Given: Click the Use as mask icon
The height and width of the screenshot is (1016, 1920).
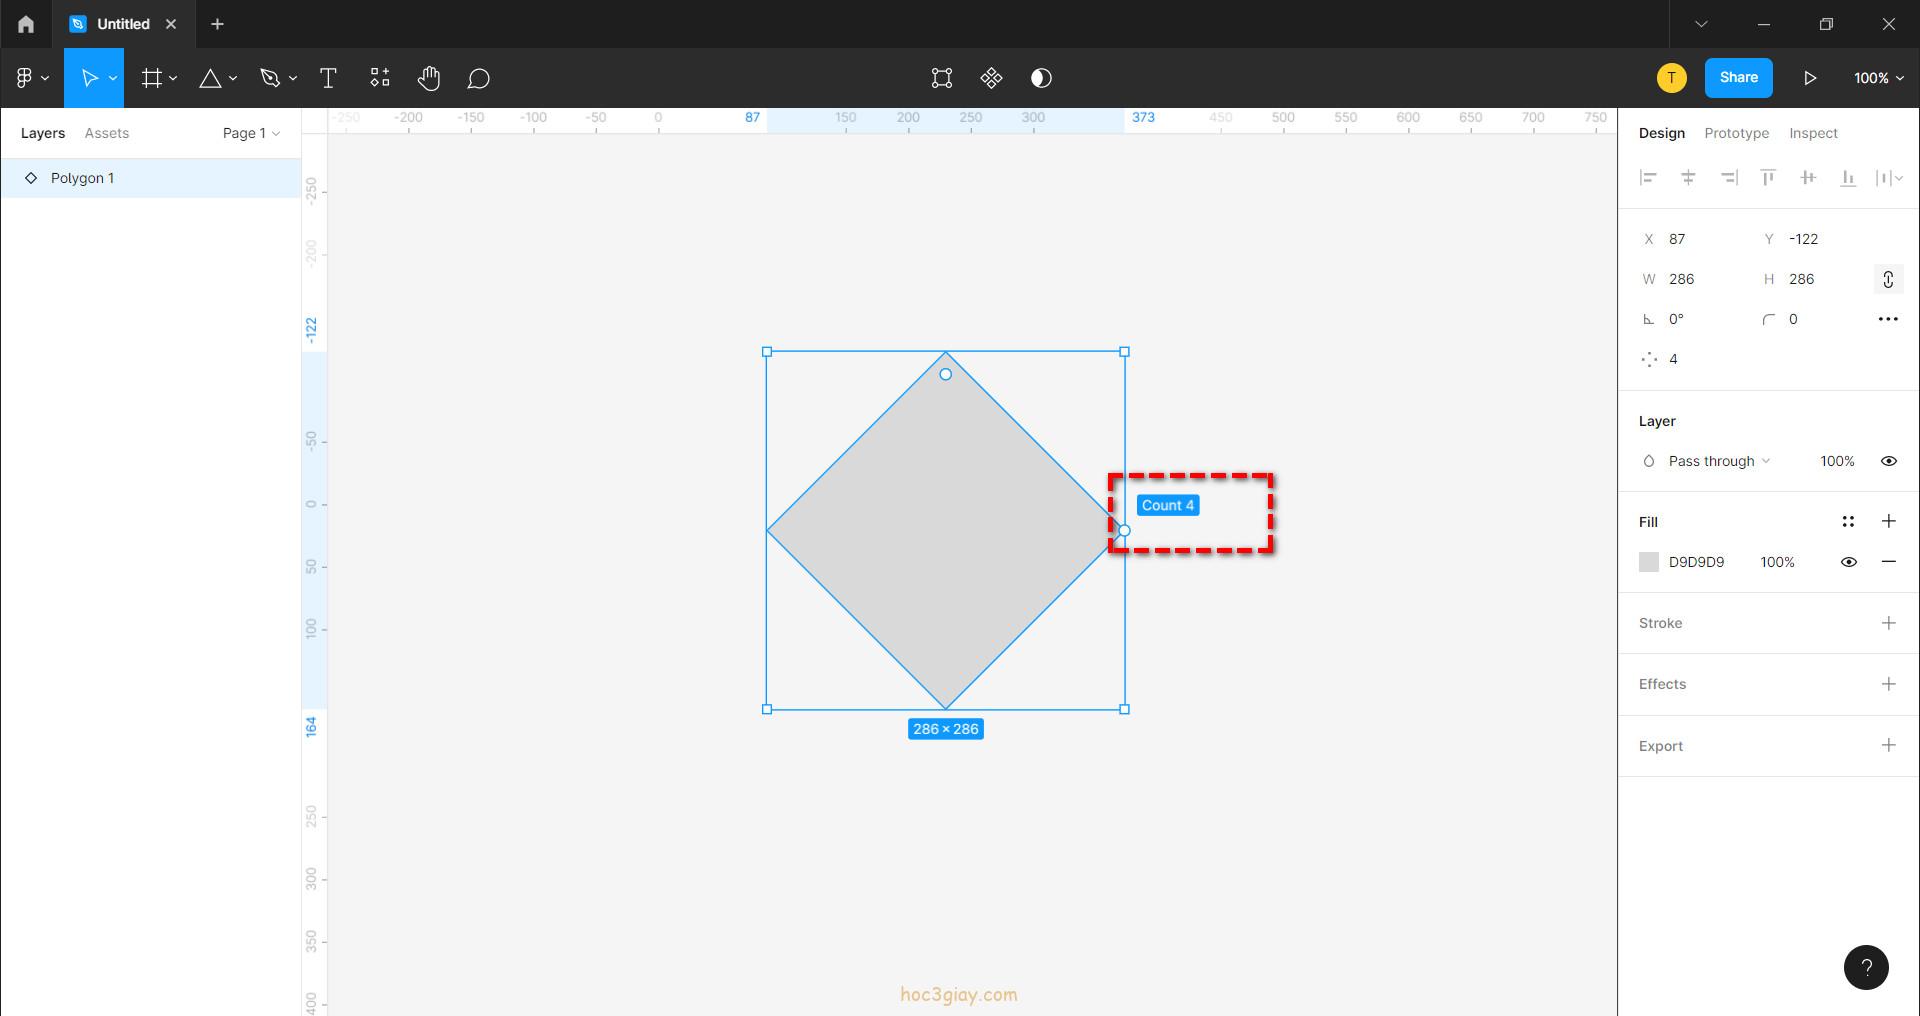Looking at the screenshot, I should point(1041,78).
